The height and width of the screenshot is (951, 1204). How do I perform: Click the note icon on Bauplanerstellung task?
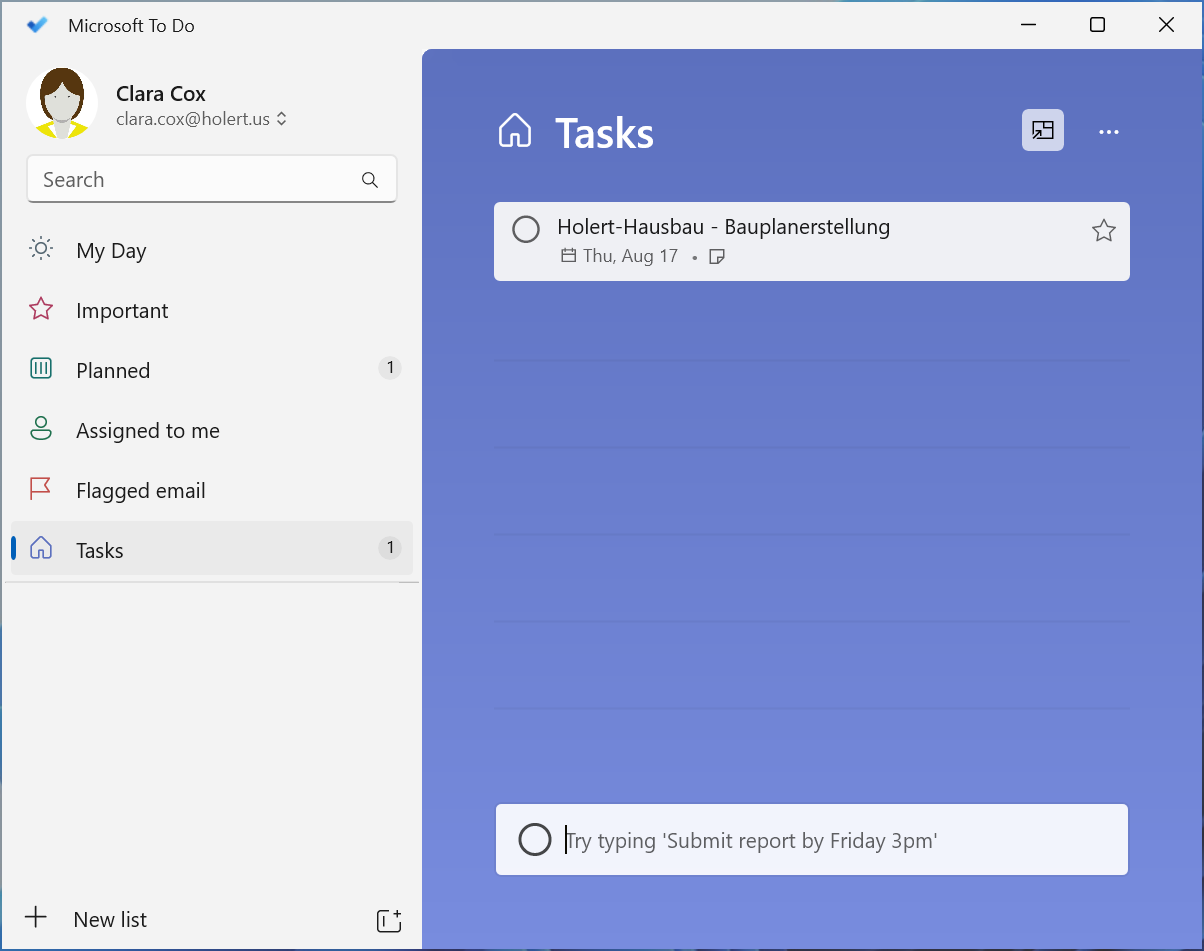716,257
